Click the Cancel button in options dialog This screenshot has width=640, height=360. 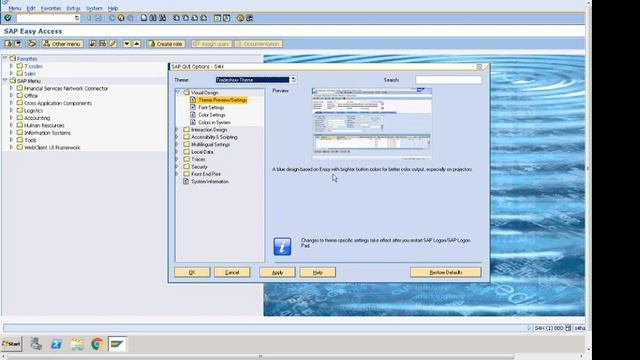pos(232,272)
